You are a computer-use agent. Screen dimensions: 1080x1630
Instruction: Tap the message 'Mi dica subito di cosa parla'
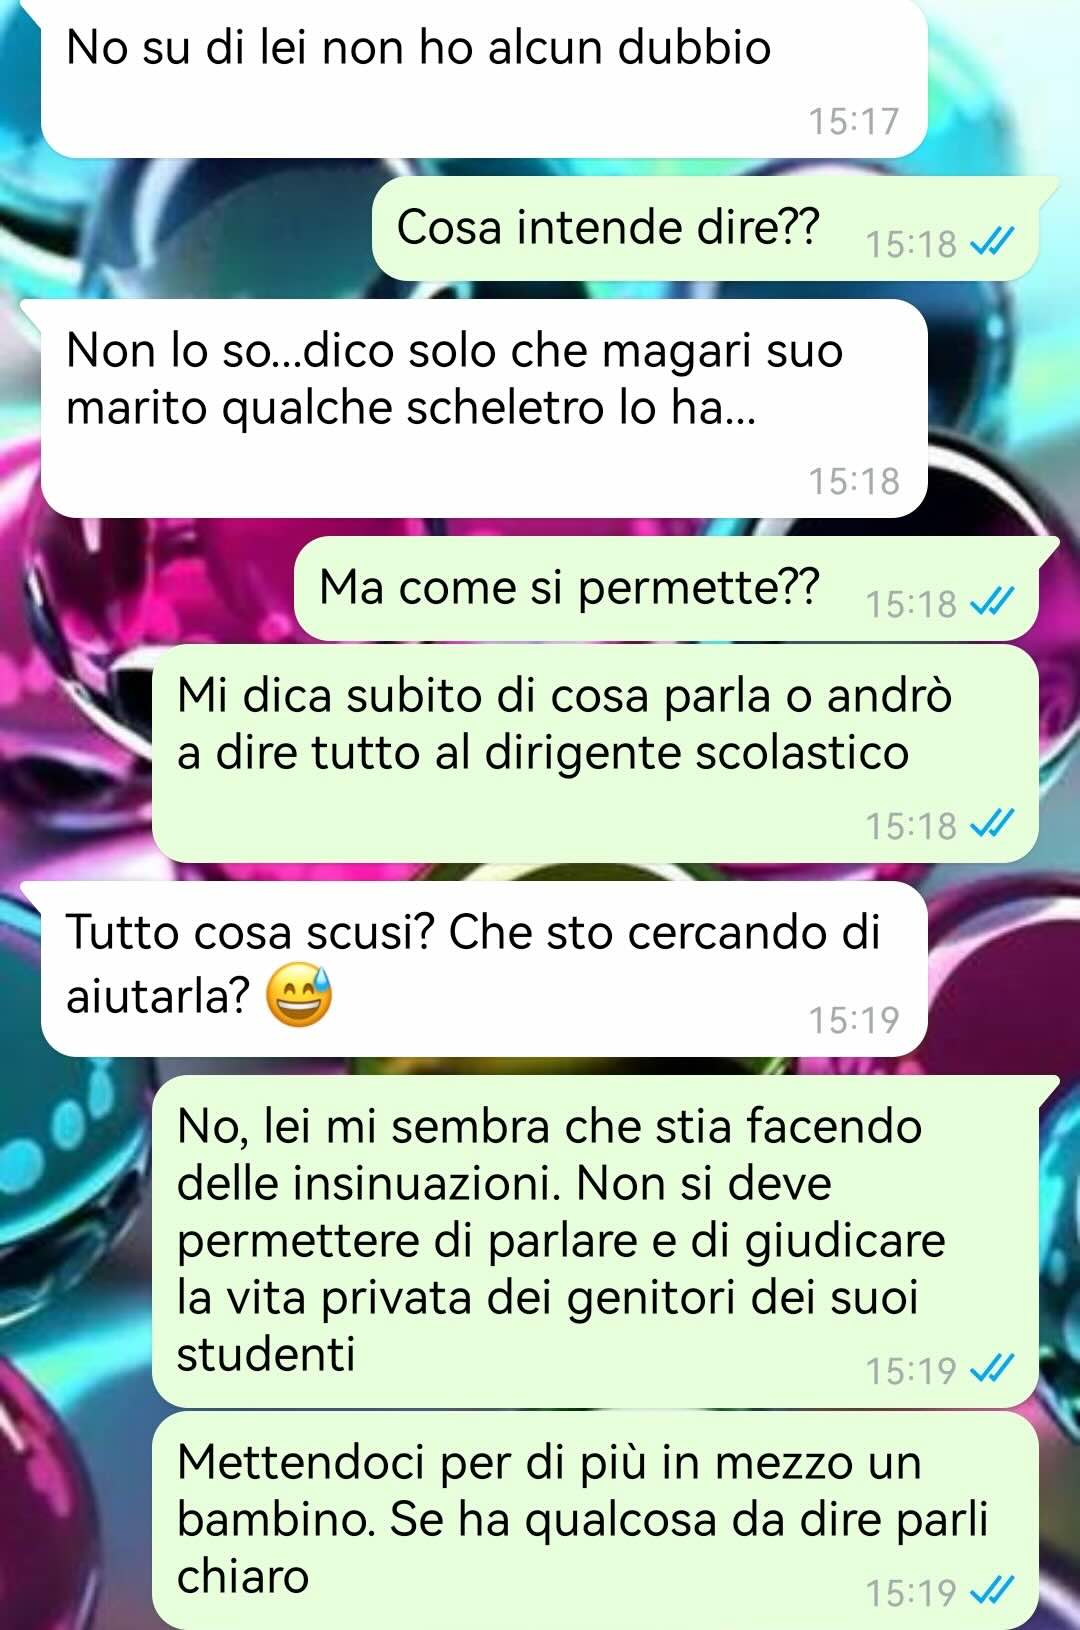point(595,754)
